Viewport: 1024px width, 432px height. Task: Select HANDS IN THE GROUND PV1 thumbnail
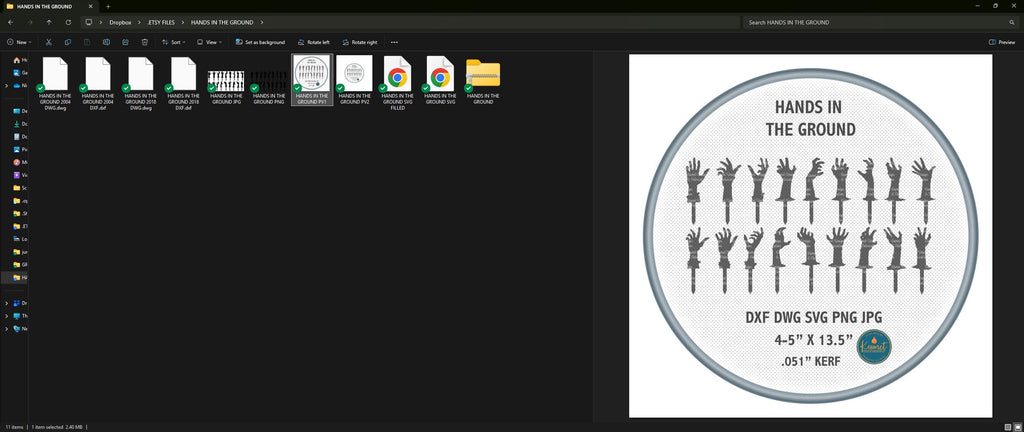[x=312, y=80]
